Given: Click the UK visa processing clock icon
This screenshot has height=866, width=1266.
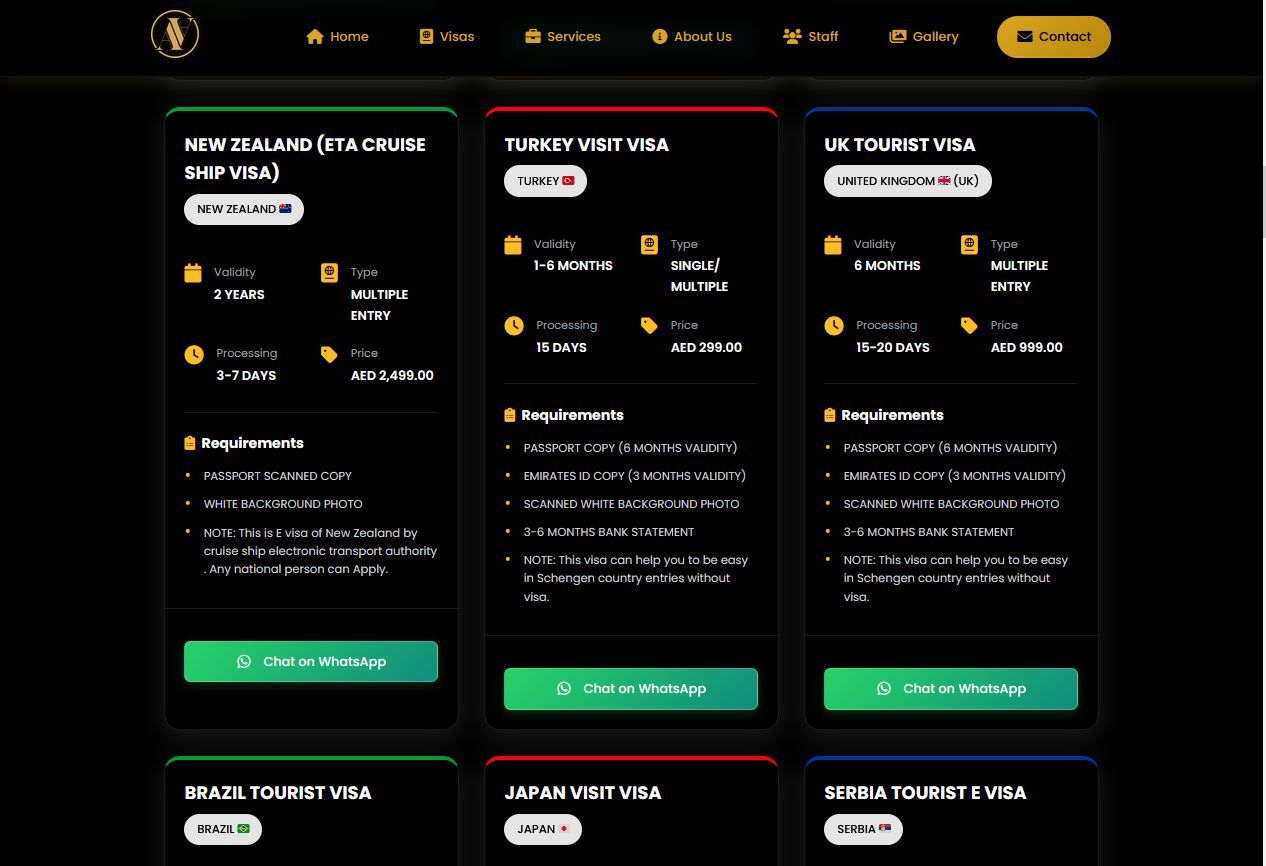Looking at the screenshot, I should click(833, 326).
